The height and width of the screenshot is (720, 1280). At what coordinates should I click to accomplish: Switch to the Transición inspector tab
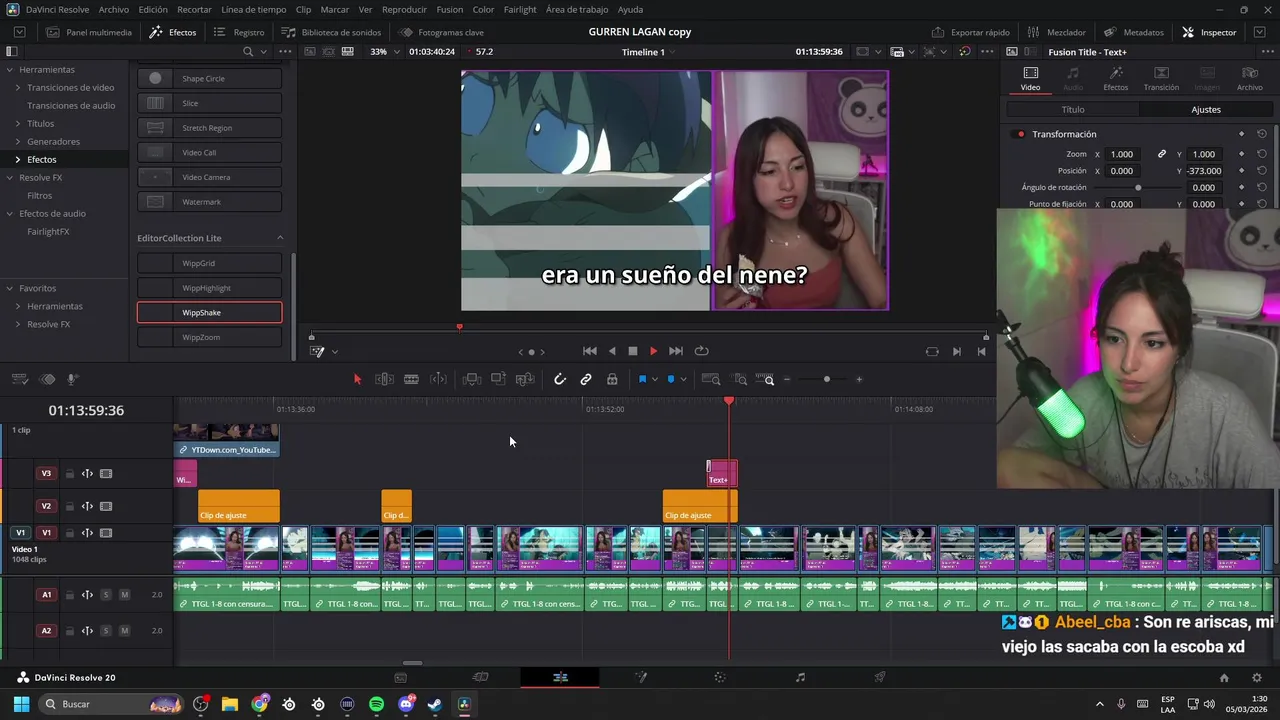(x=1161, y=78)
